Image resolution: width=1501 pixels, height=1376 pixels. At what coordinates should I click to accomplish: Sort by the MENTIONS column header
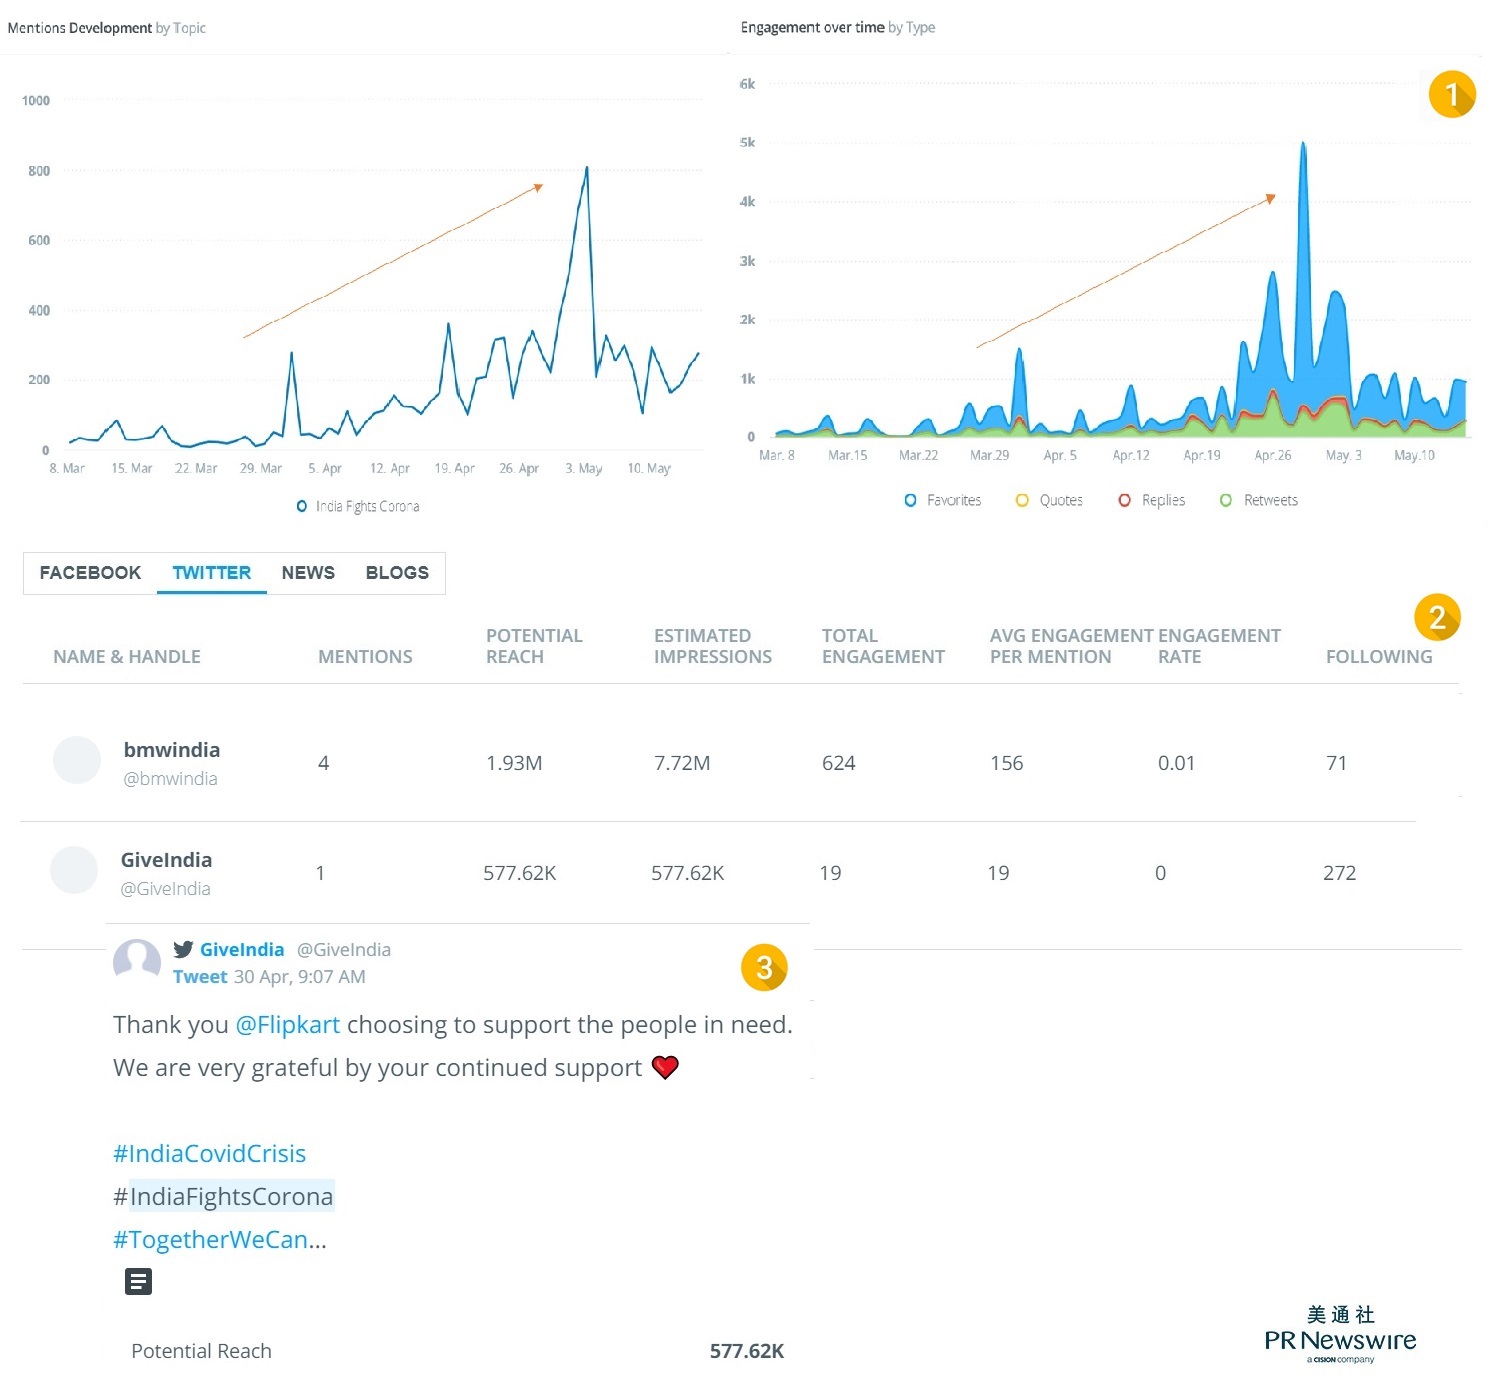(365, 657)
